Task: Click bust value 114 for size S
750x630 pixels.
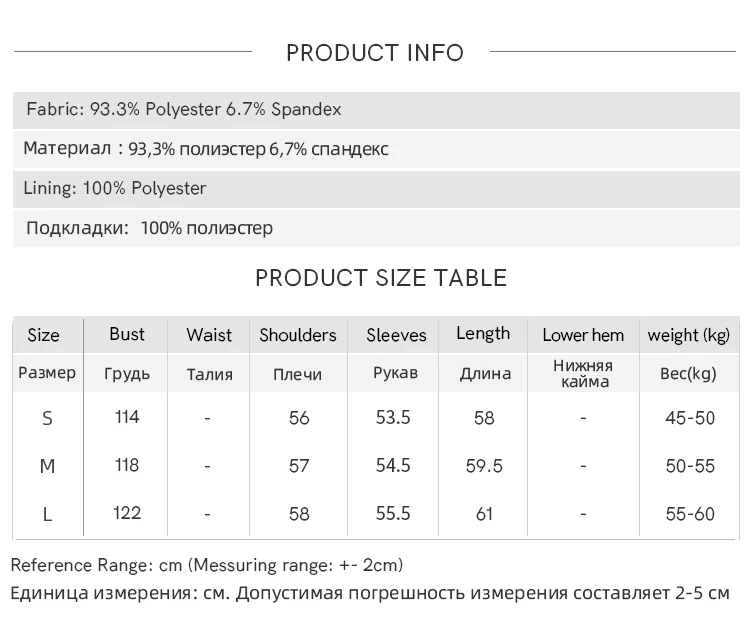Action: point(127,417)
